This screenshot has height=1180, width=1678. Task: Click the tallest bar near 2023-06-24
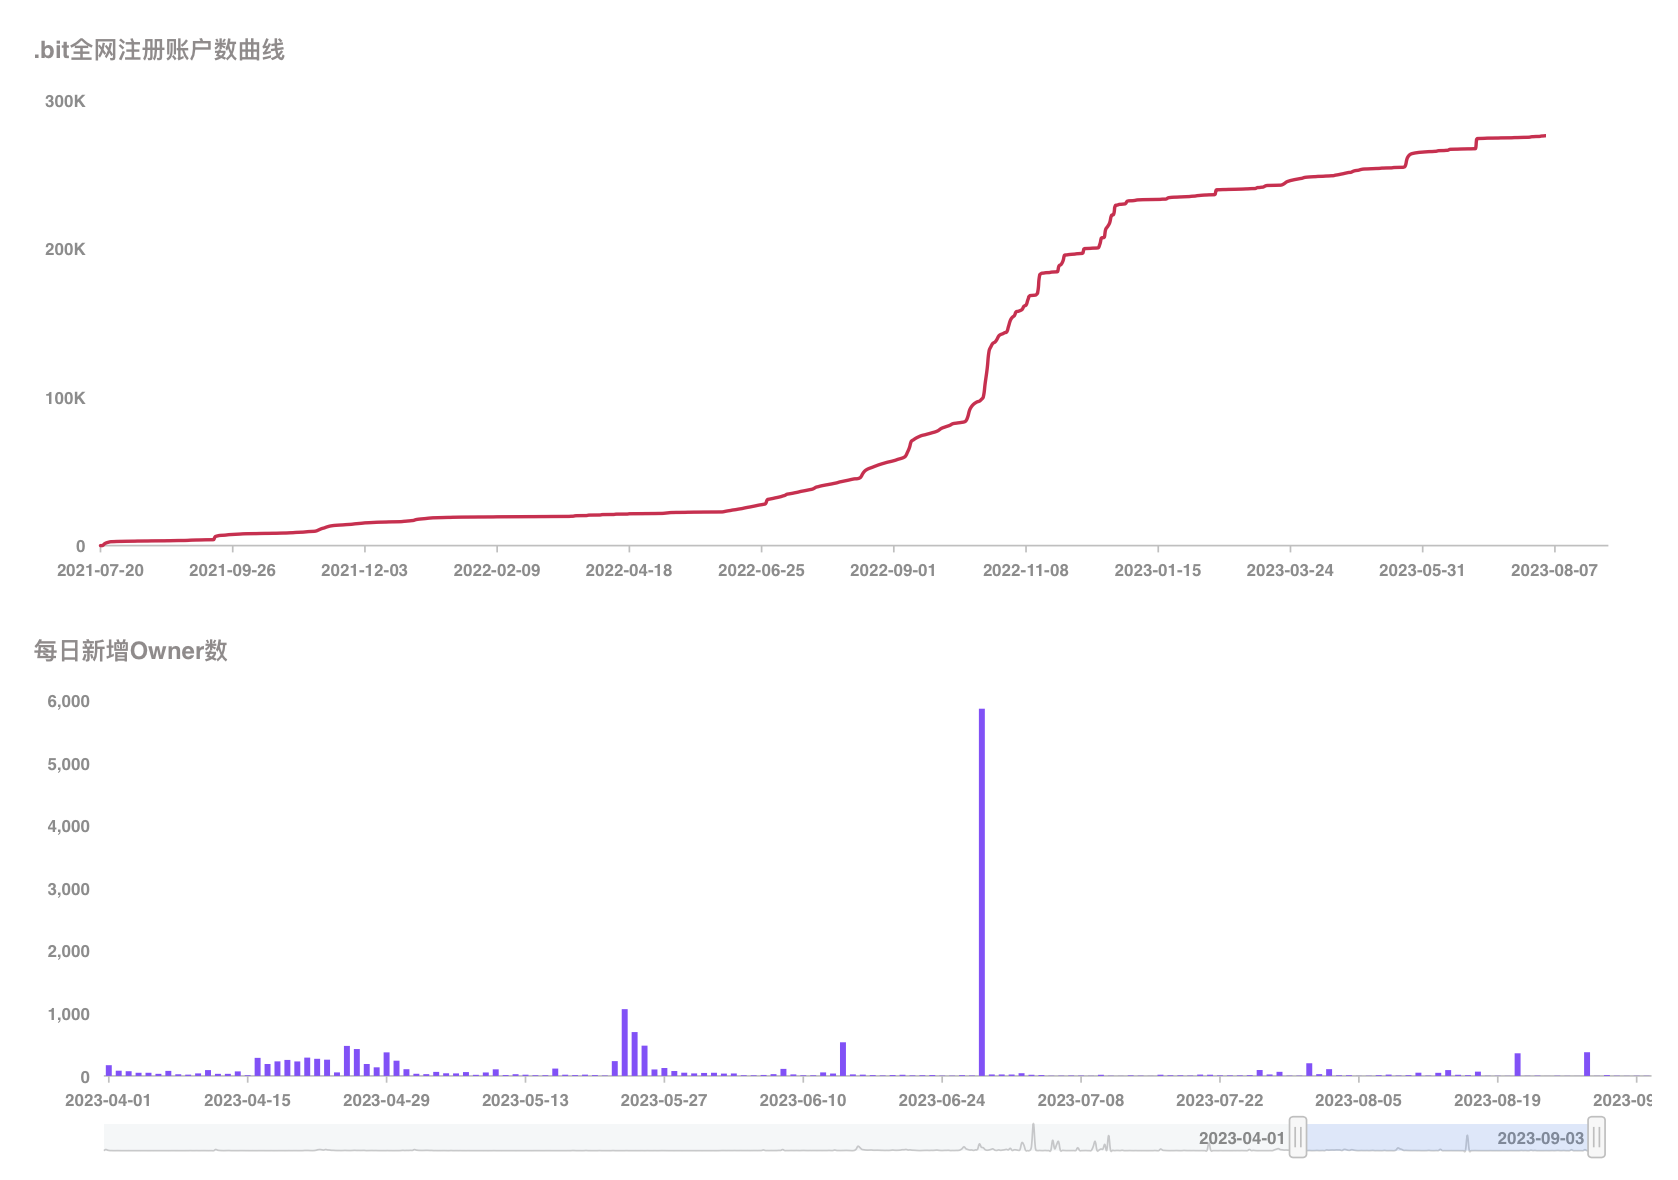(x=982, y=892)
